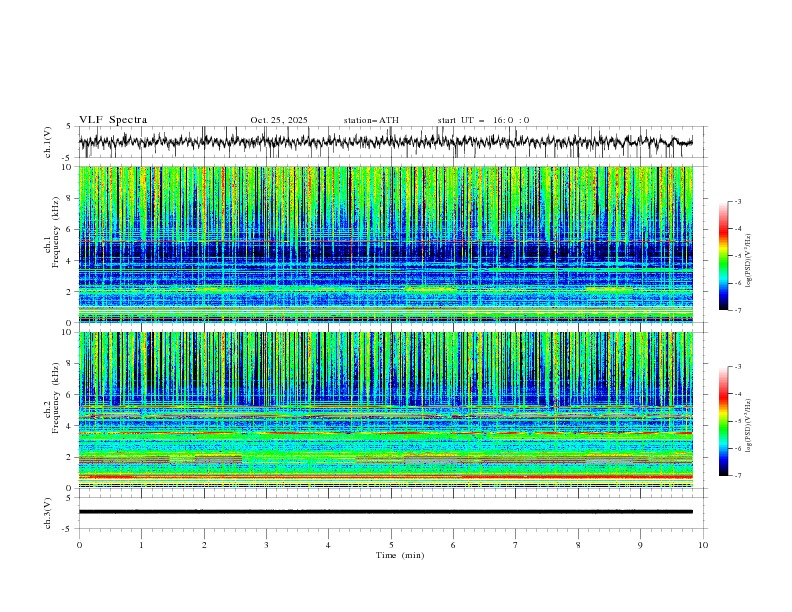Click the "5" tick on ch.3(V) axis
The image size is (792, 612).
tap(69, 497)
